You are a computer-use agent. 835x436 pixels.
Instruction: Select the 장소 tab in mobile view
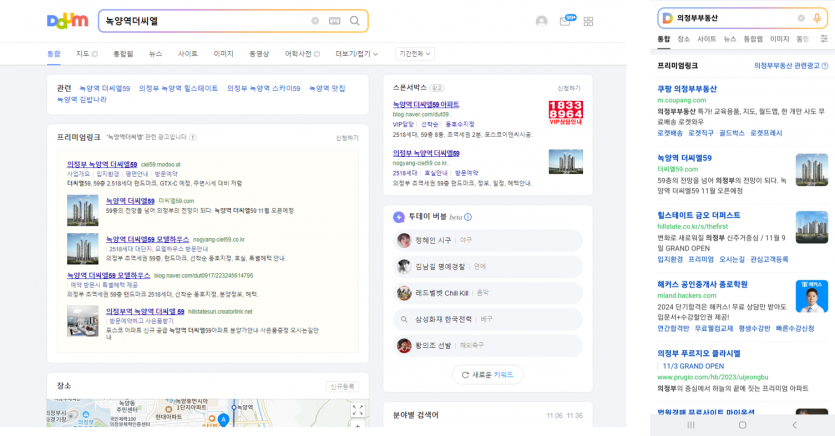683,39
